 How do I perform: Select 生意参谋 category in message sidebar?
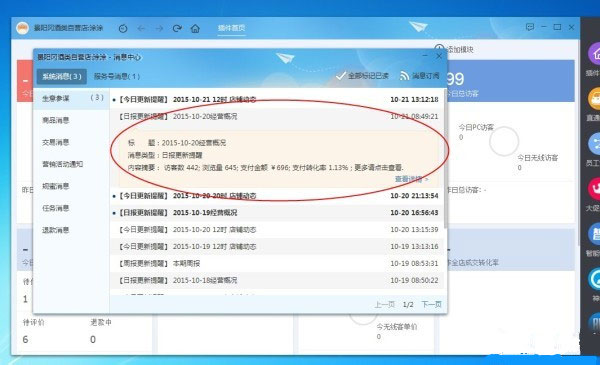click(x=71, y=98)
